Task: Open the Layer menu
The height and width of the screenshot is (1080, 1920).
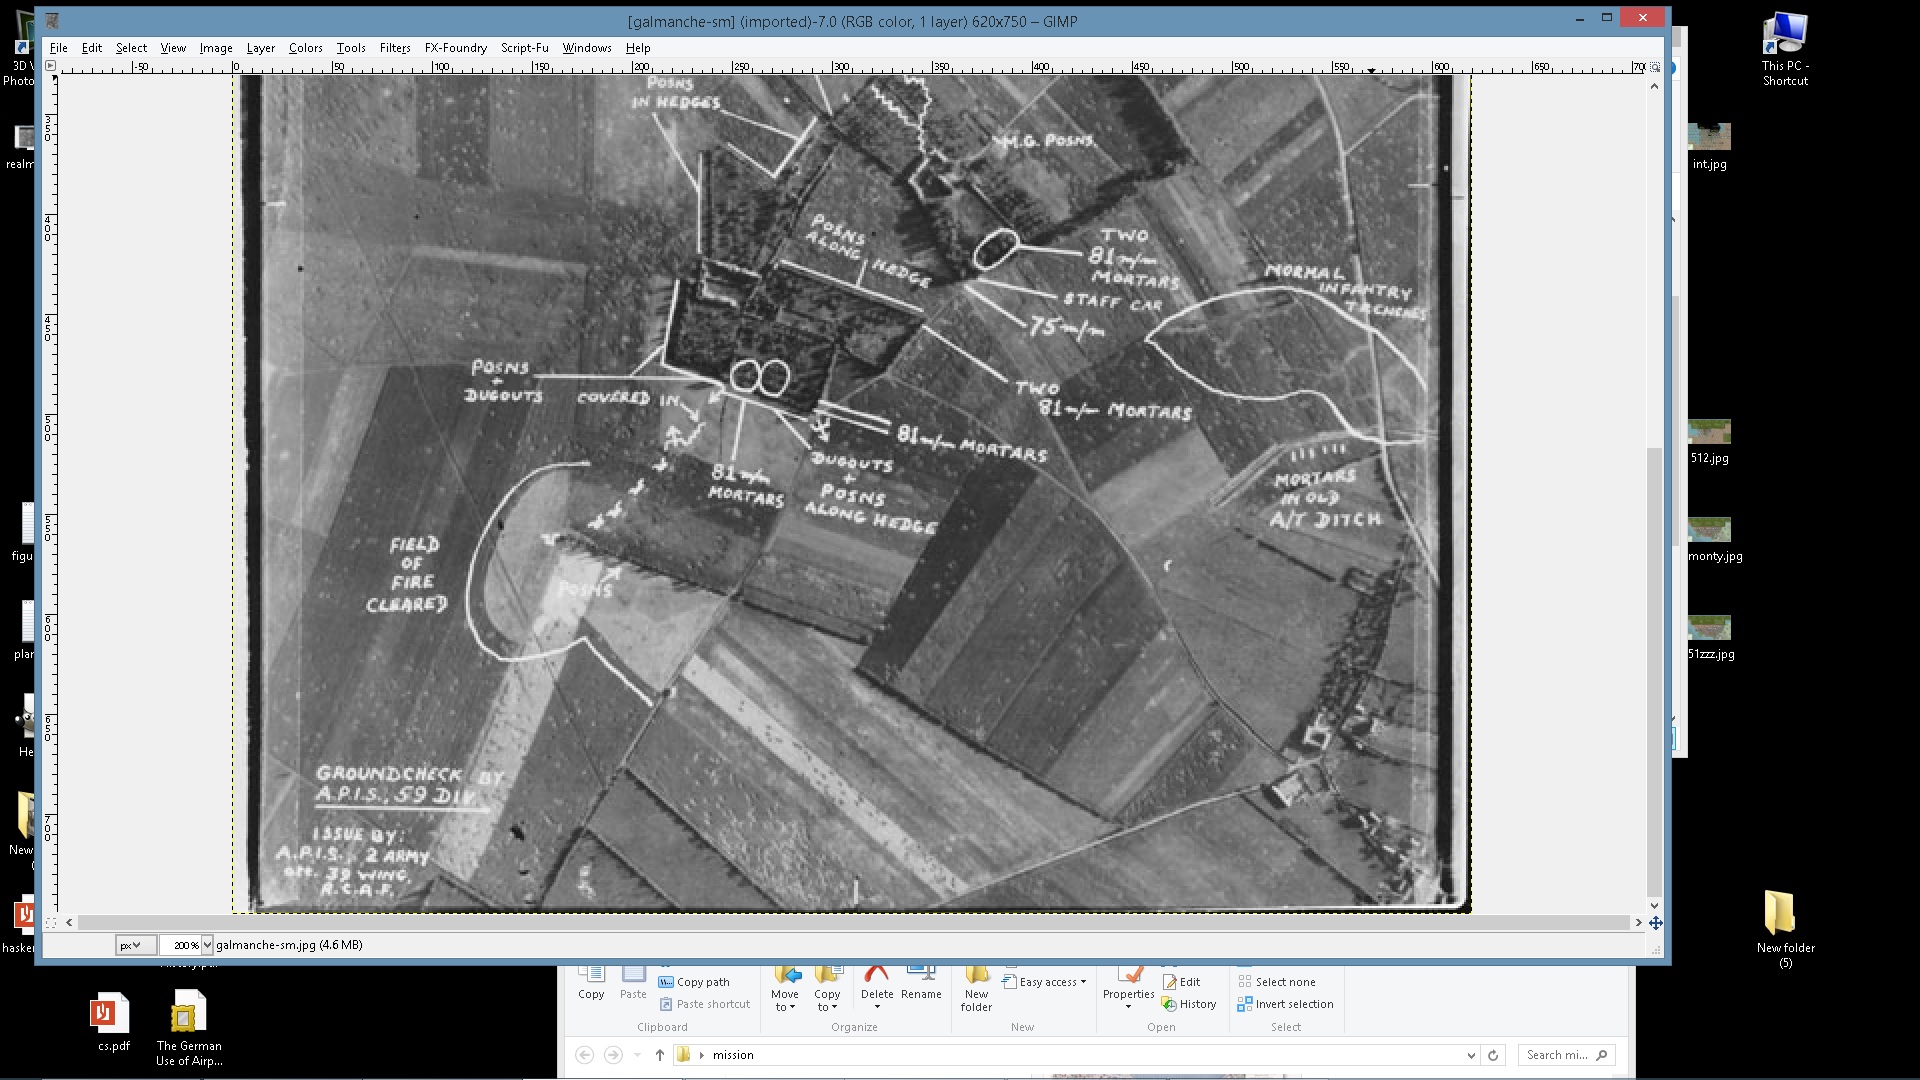Action: pyautogui.click(x=261, y=48)
